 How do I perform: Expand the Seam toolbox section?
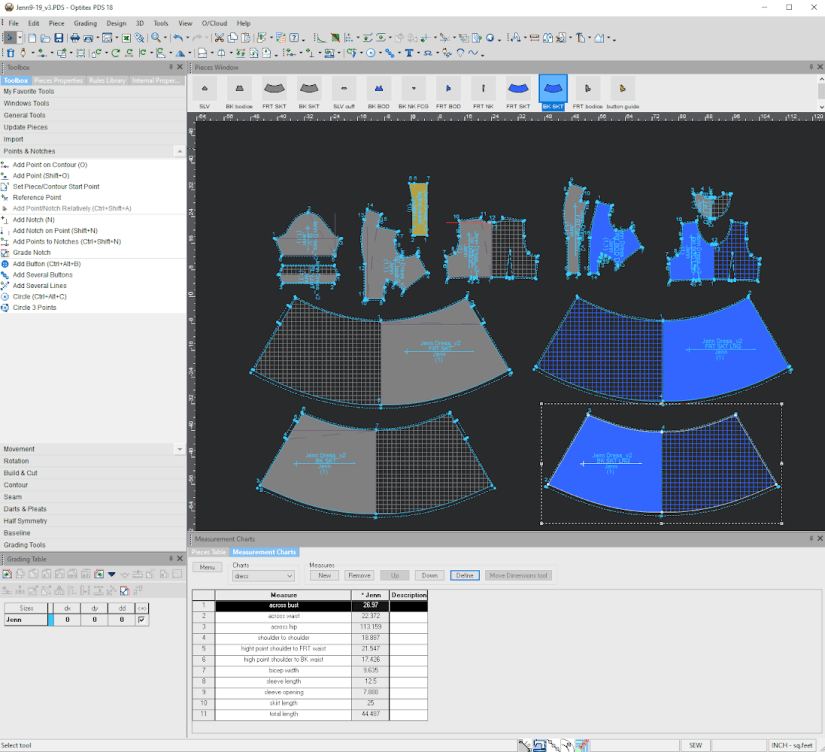click(12, 497)
